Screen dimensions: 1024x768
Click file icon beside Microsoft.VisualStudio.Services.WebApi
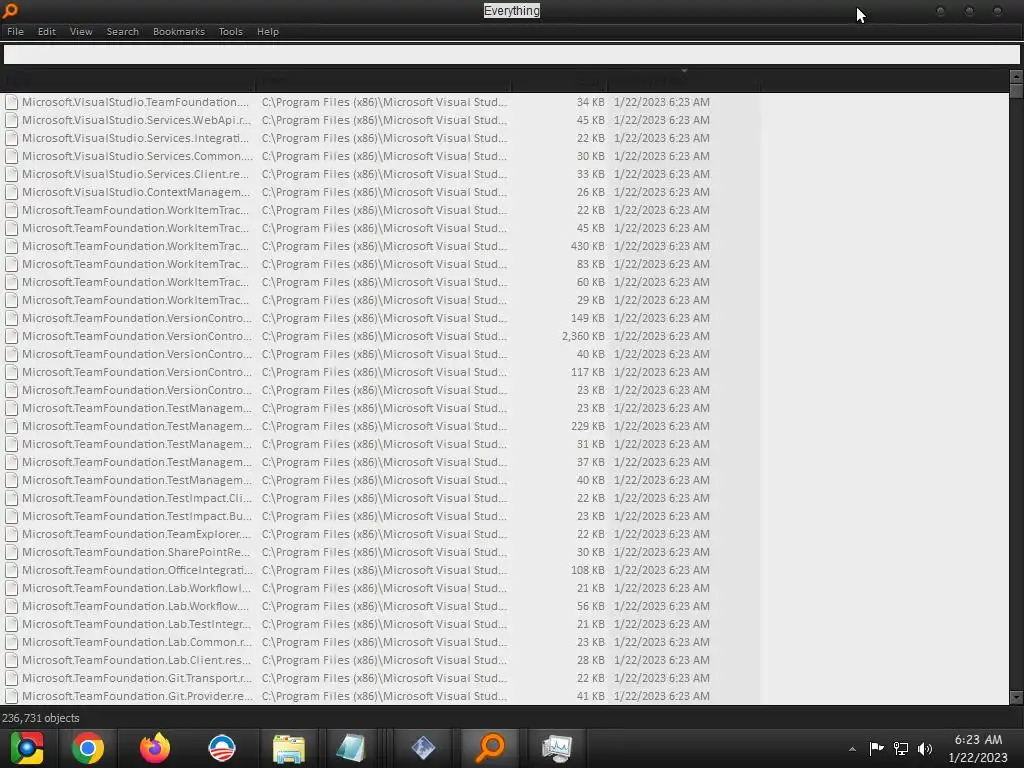[x=11, y=120]
